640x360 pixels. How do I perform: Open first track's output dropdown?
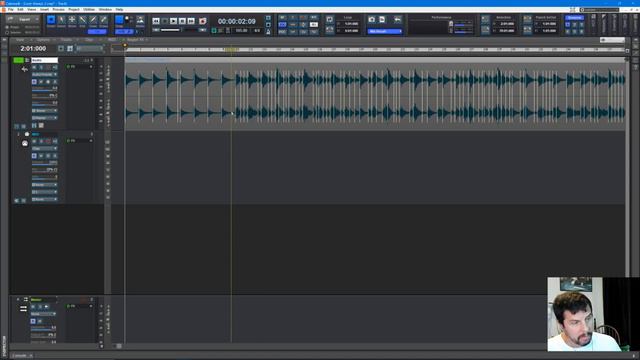point(44,118)
